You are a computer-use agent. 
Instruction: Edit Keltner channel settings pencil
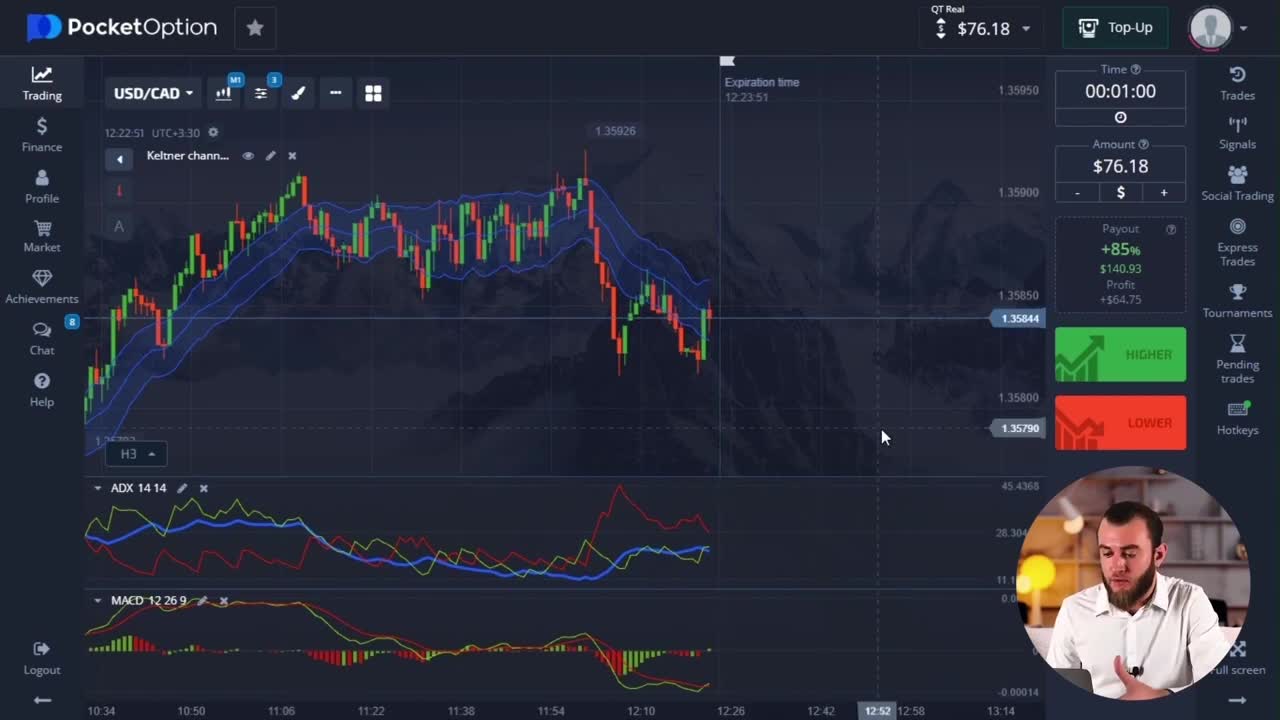pos(270,156)
